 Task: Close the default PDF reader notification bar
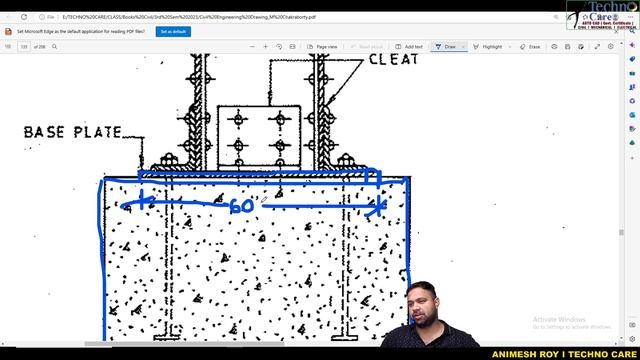[616, 31]
